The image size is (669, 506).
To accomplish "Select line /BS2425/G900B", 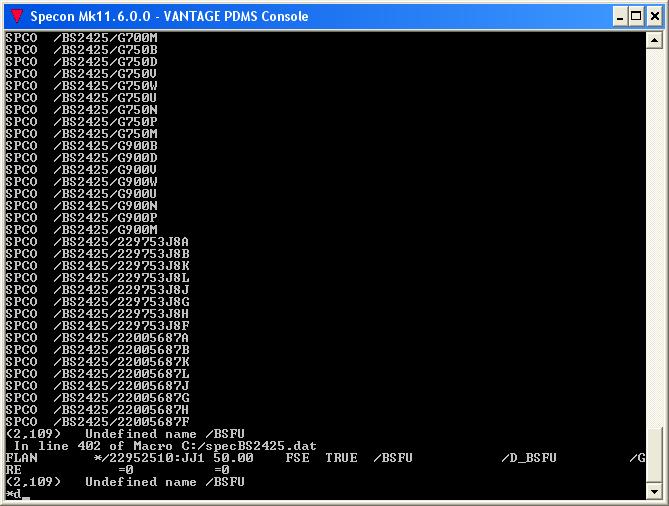I will 81,145.
